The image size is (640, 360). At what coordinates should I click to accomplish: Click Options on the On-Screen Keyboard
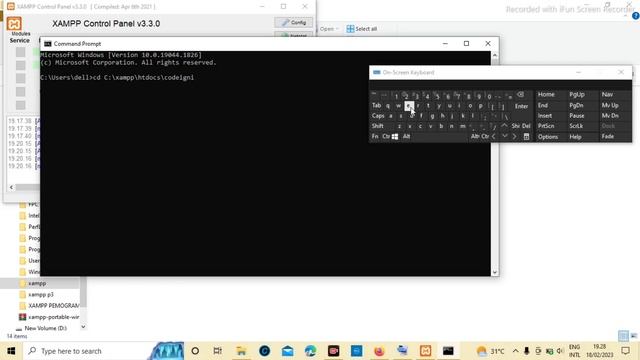click(548, 137)
